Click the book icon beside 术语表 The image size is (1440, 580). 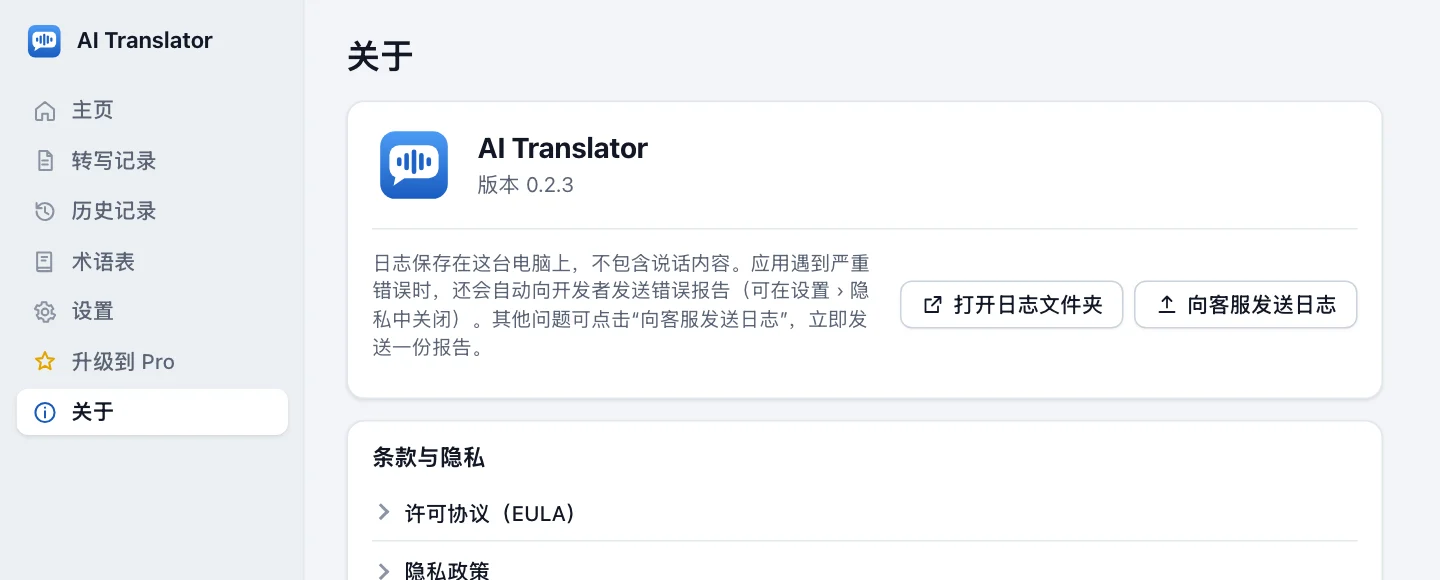(x=45, y=262)
